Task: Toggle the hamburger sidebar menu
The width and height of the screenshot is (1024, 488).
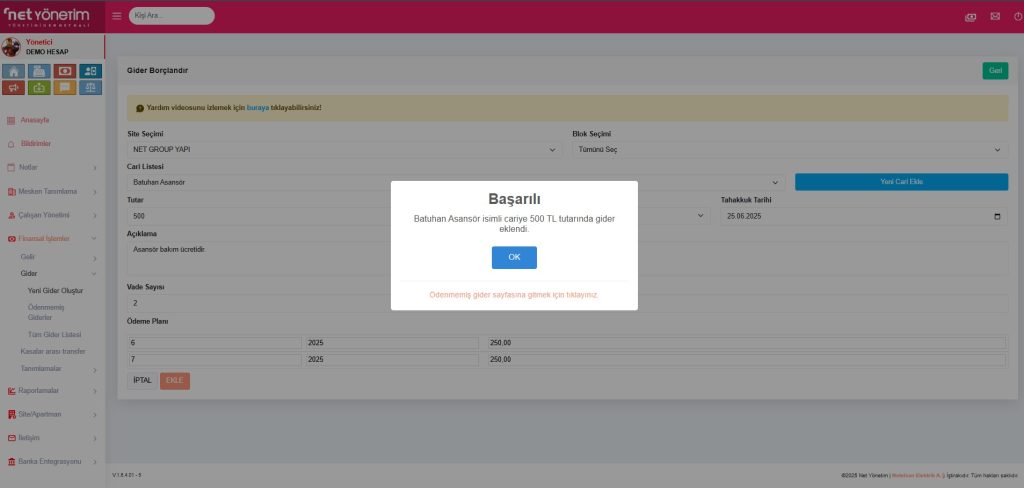Action: (x=117, y=16)
